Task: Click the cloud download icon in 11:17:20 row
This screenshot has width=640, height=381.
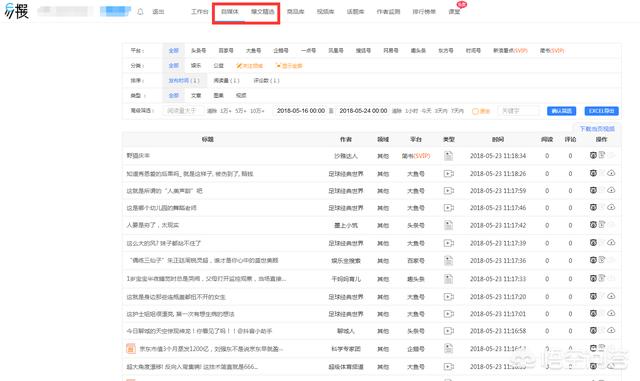Action: tap(611, 296)
